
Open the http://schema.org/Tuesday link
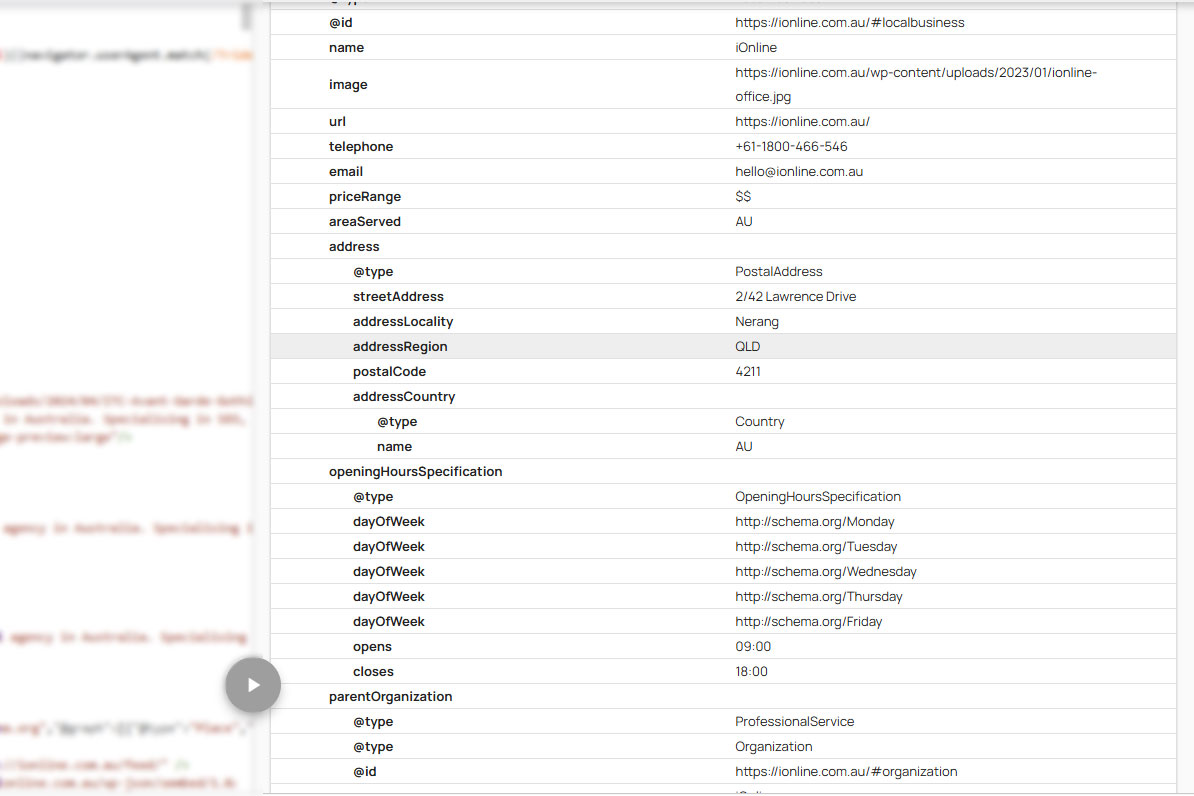click(x=816, y=547)
